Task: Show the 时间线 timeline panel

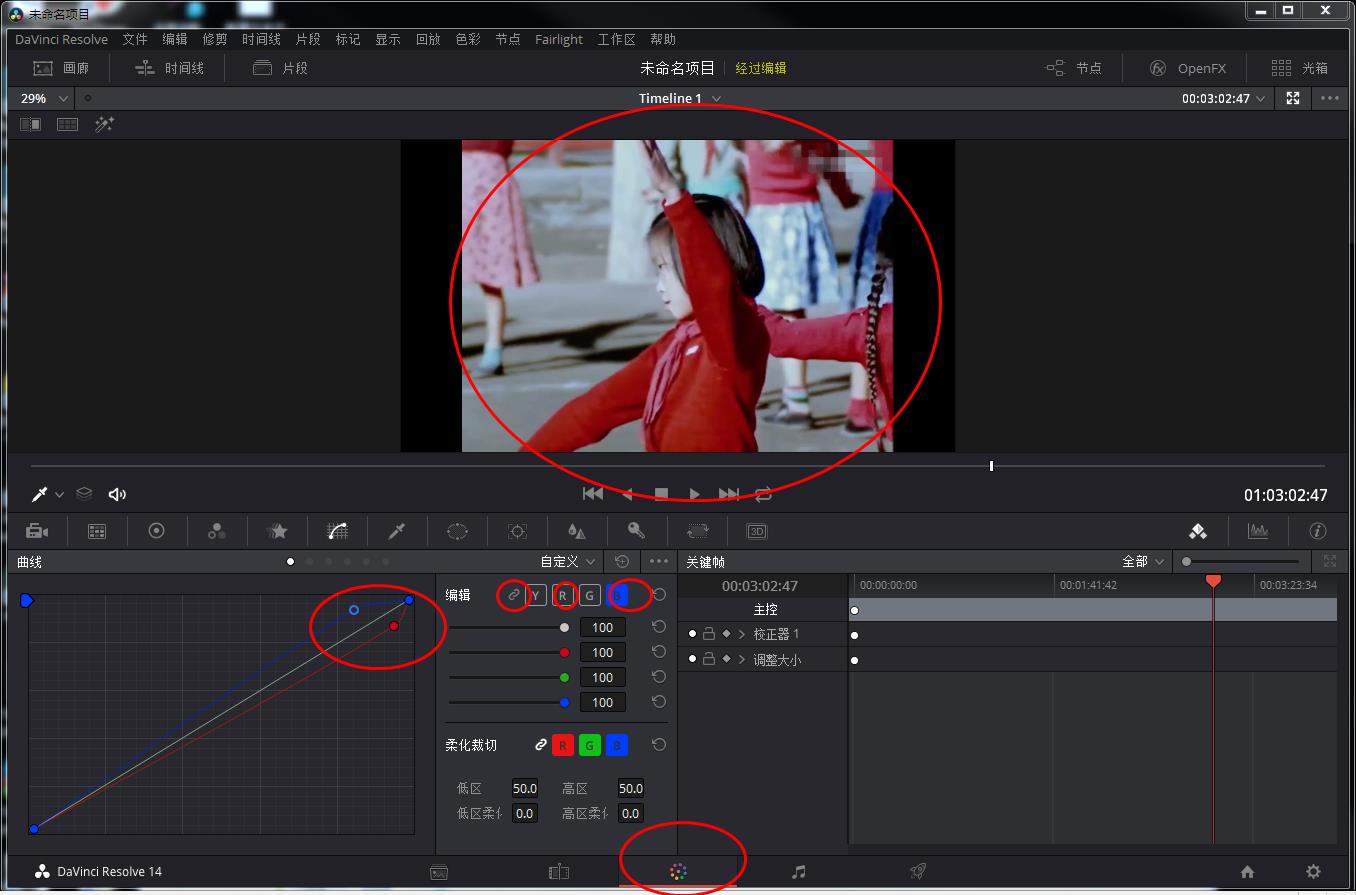Action: pyautogui.click(x=169, y=68)
